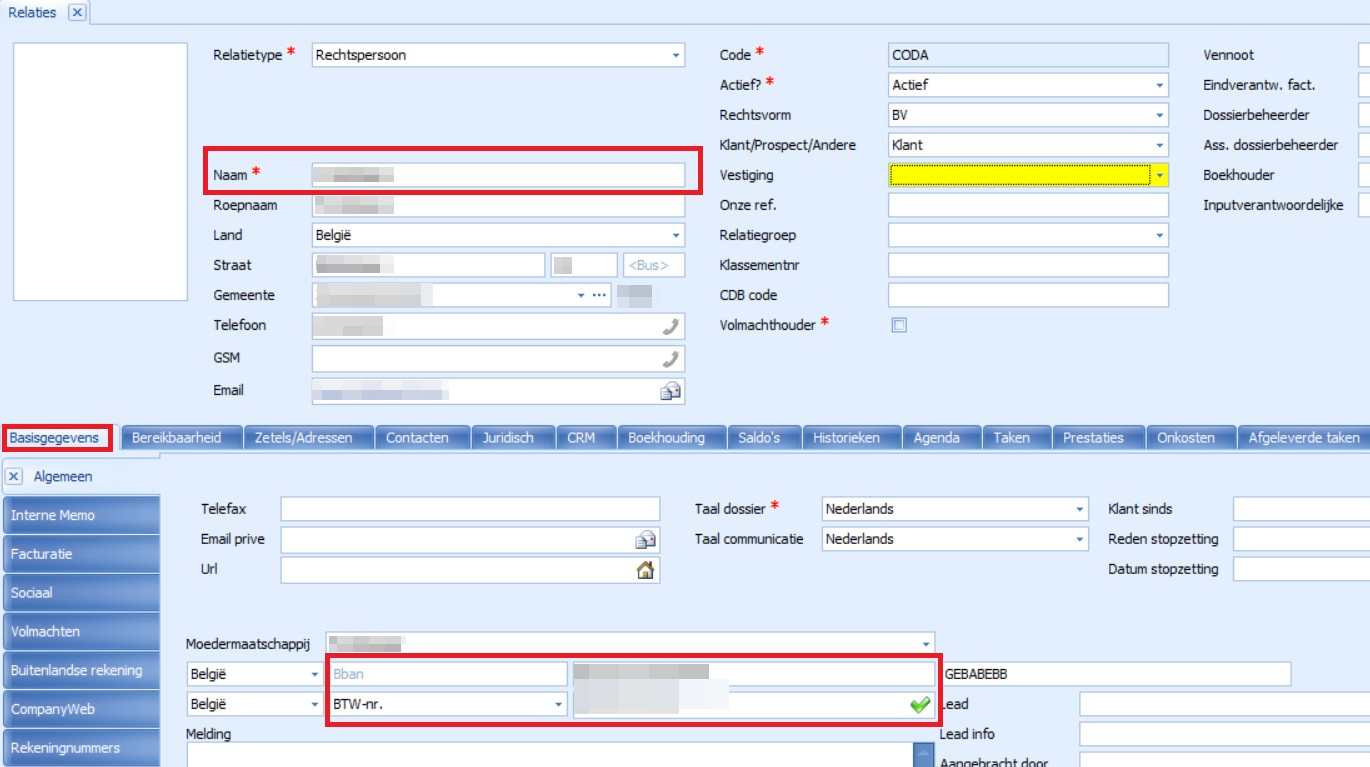Click the green checkmark beside BTW-nr. value
Viewport: 1370px width, 767px height.
pyautogui.click(x=919, y=705)
